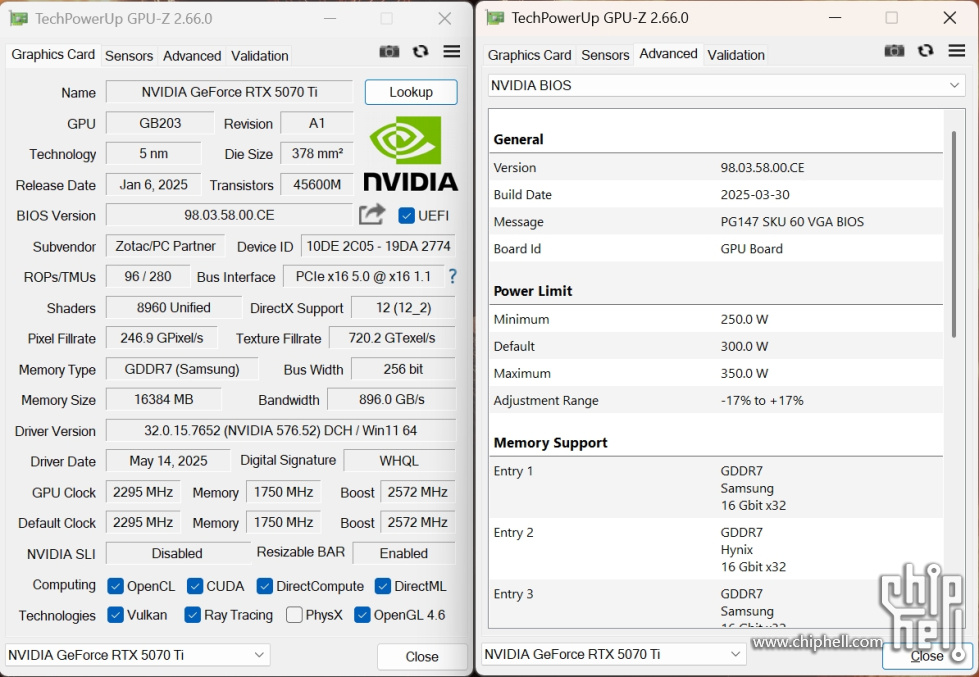979x677 pixels.
Task: Click the Build Date value 2025-03-30
Action: [755, 195]
